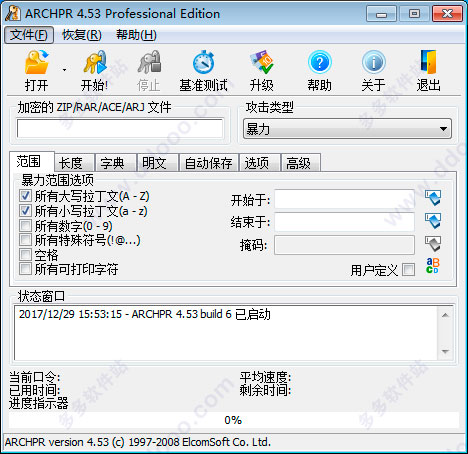
Task: Click the icon beside 结束于 field
Action: (x=433, y=221)
